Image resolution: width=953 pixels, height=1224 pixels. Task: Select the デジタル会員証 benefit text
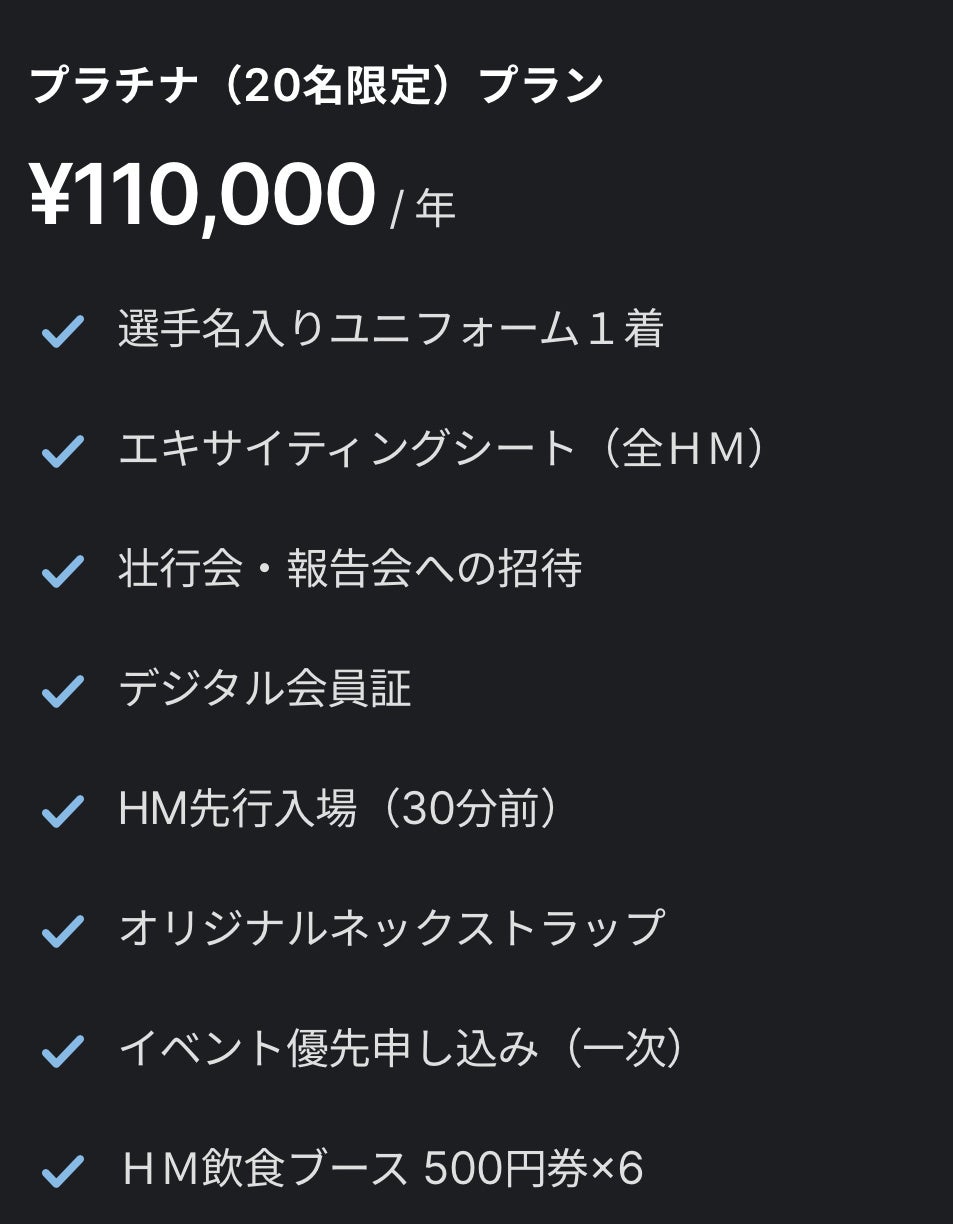[x=264, y=690]
